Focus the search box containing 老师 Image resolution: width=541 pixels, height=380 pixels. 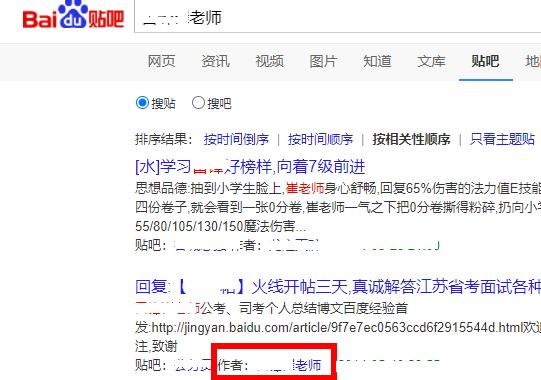(337, 17)
